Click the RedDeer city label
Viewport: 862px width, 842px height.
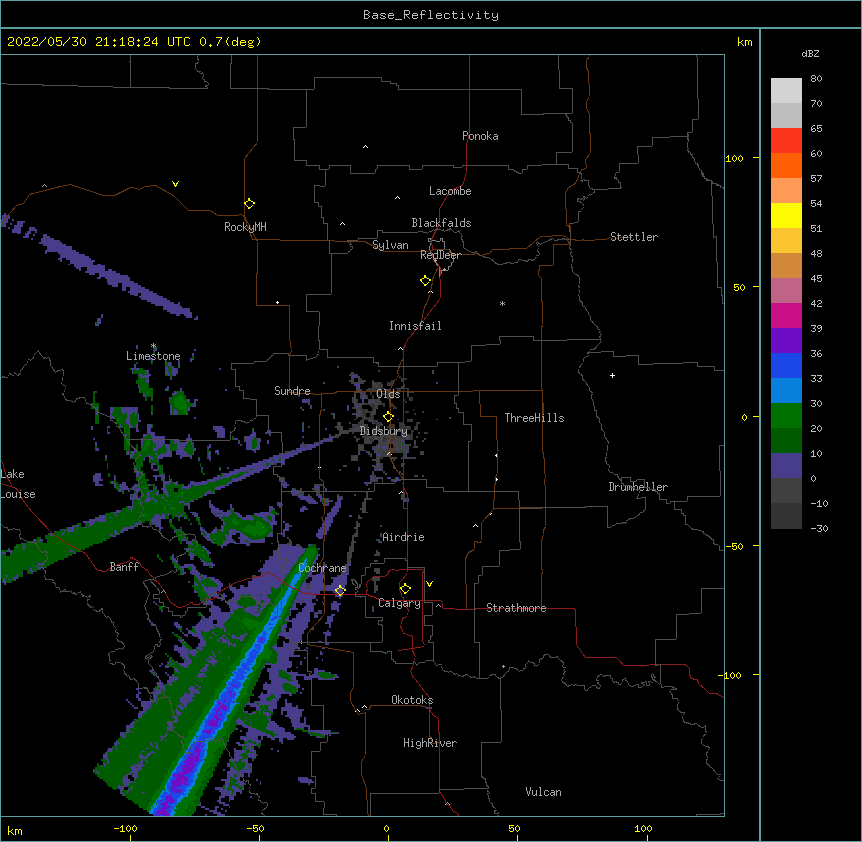tap(440, 255)
